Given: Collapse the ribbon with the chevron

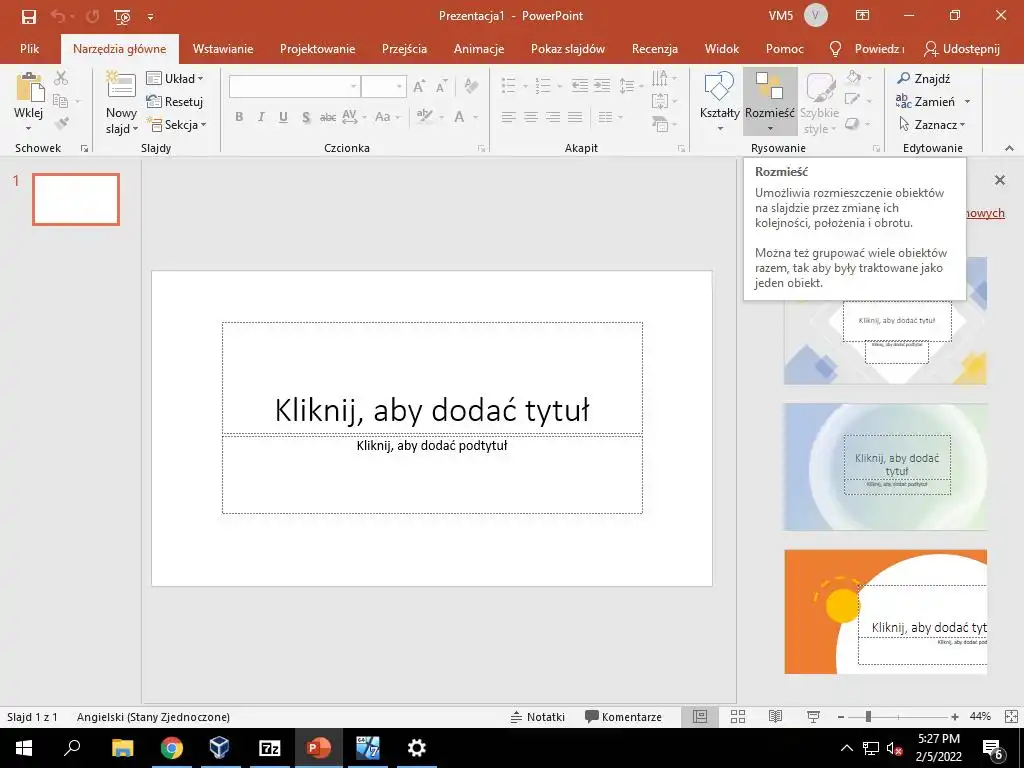Looking at the screenshot, I should pyautogui.click(x=1009, y=148).
